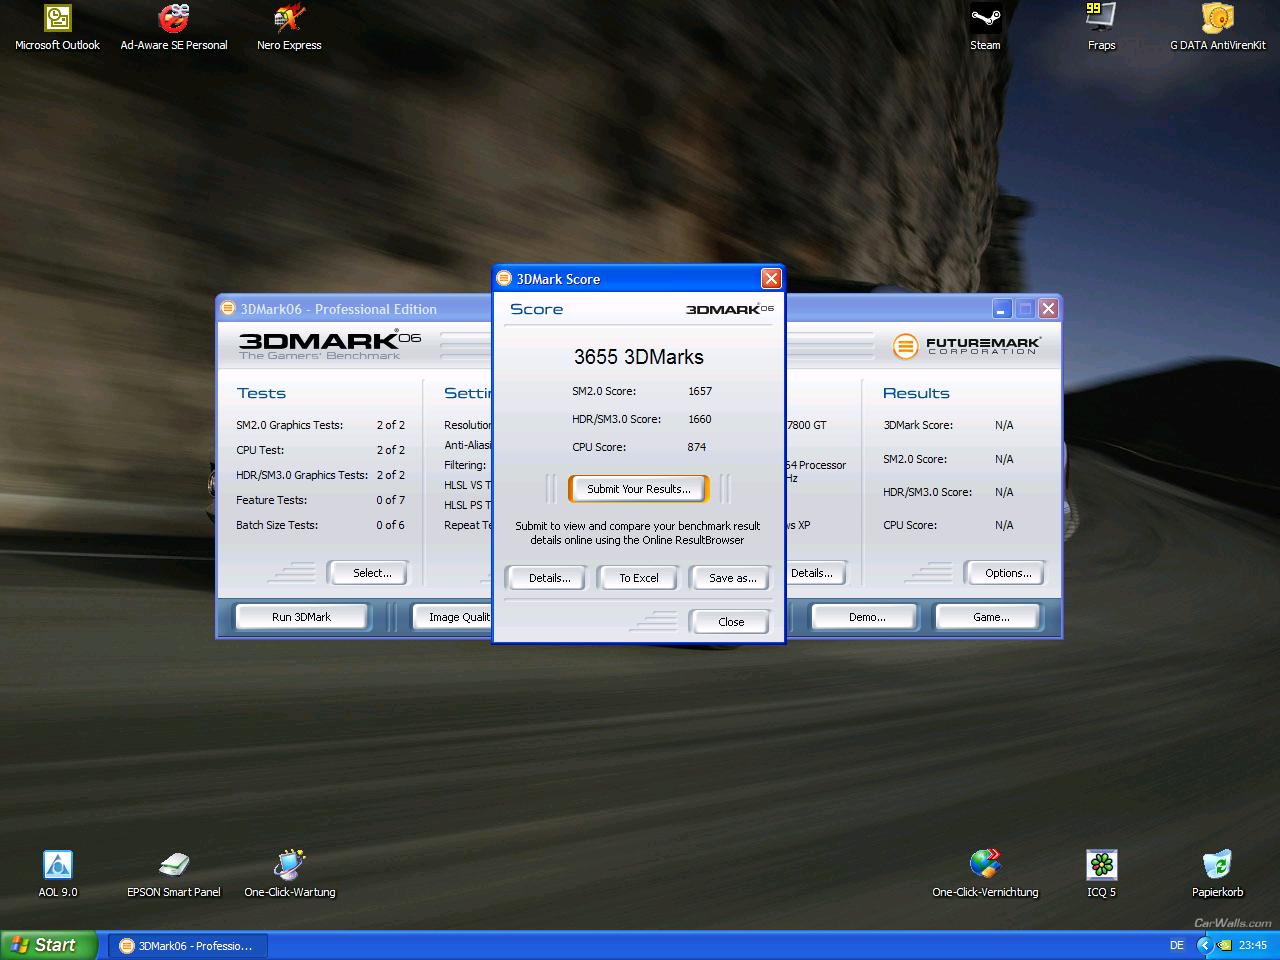Click Options button under Results
The width and height of the screenshot is (1280, 960).
pos(1008,573)
